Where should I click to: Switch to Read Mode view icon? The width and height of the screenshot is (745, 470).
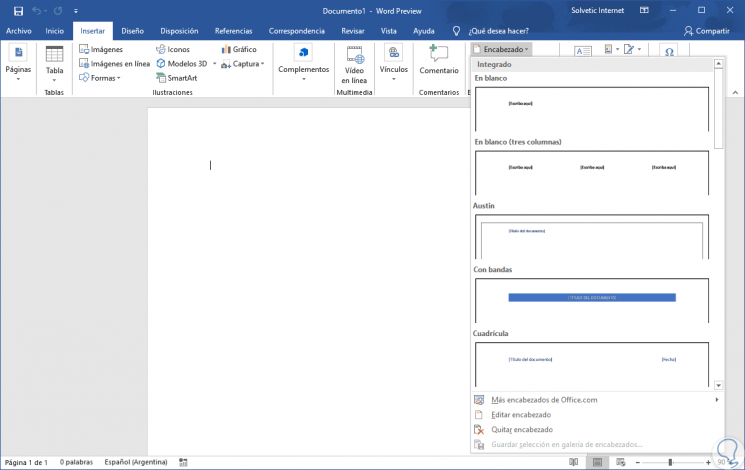point(573,462)
